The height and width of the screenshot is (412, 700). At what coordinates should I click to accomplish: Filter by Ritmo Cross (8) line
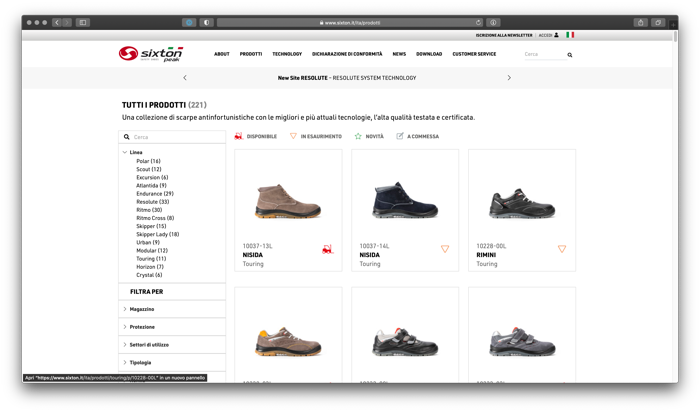tap(155, 218)
